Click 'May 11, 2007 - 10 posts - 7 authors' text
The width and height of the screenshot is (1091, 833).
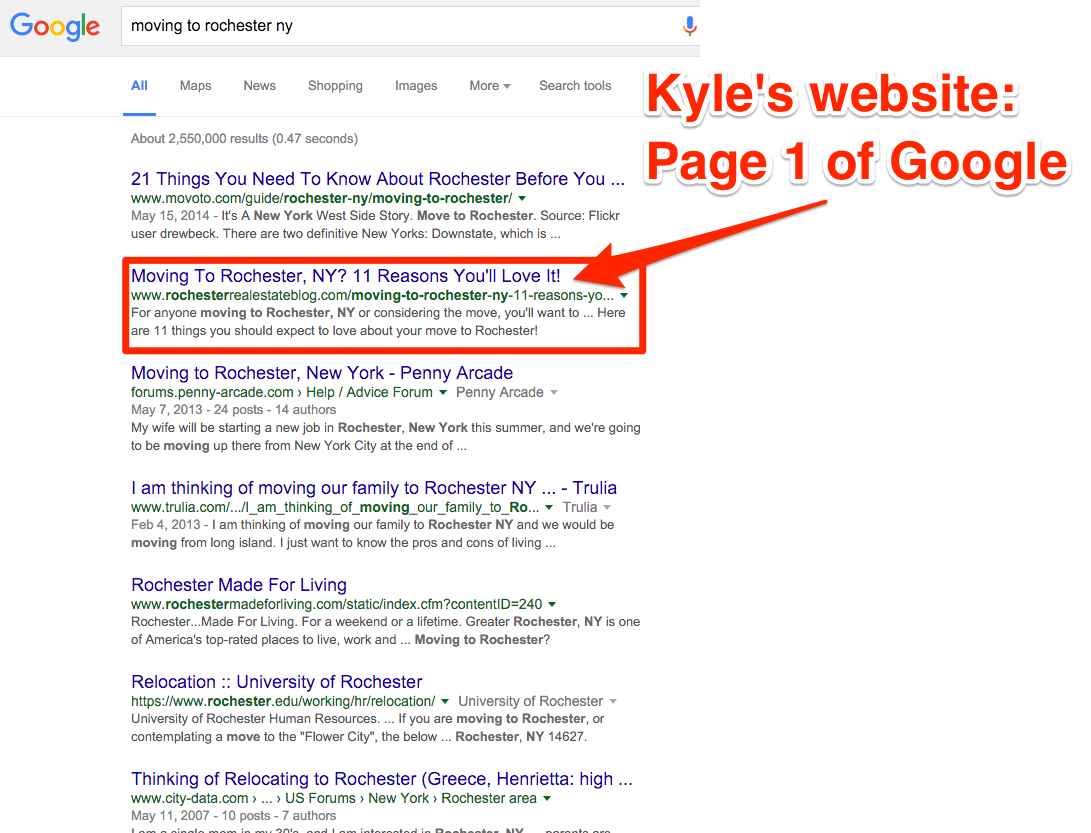[x=233, y=816]
